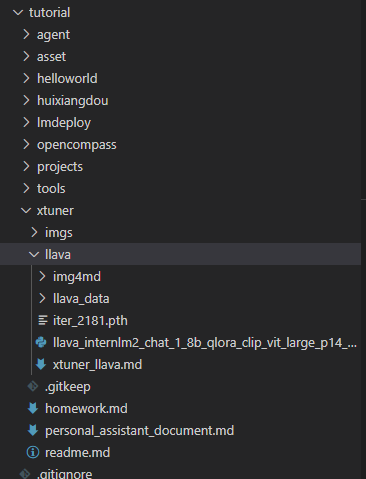Select the opencompass folder

(77, 145)
